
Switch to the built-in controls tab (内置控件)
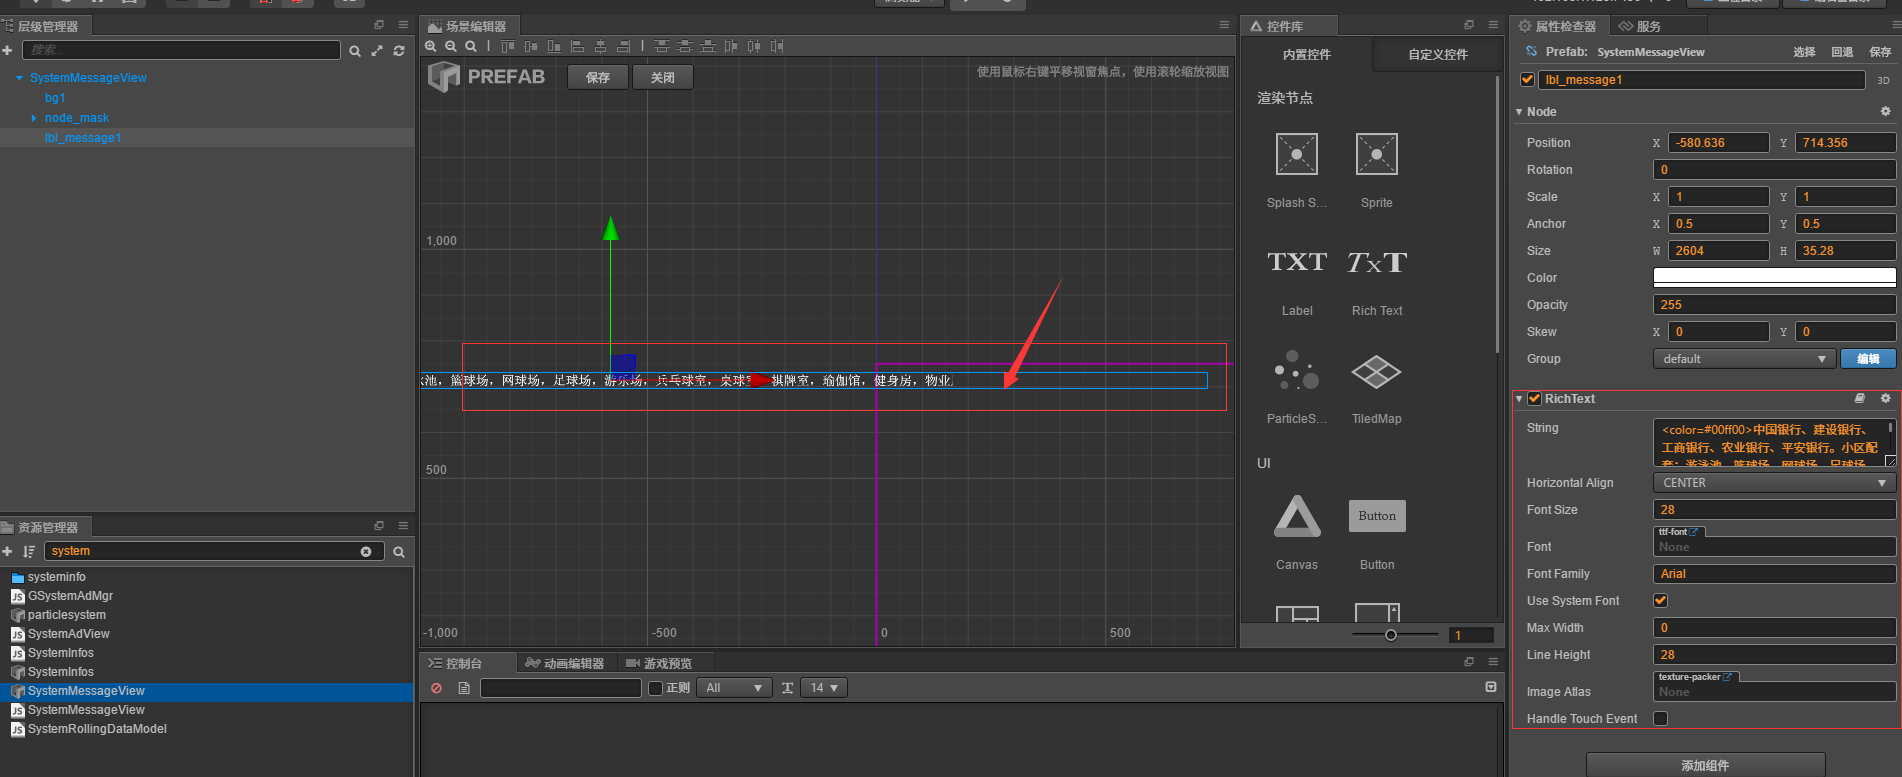(x=1307, y=55)
